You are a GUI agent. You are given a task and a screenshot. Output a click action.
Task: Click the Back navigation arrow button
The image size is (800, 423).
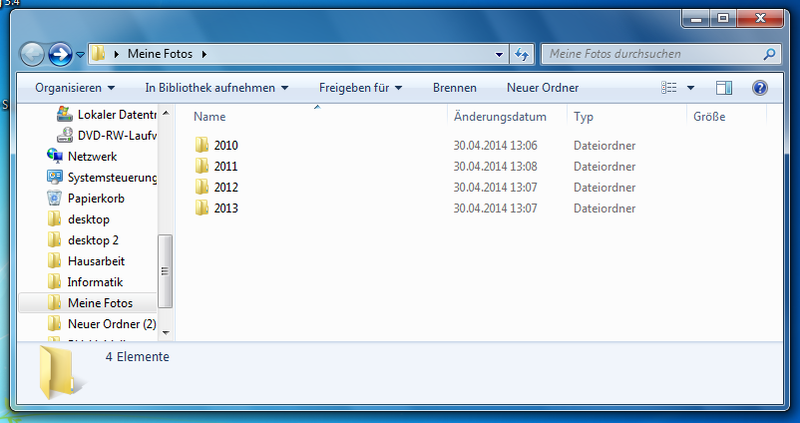click(x=32, y=54)
